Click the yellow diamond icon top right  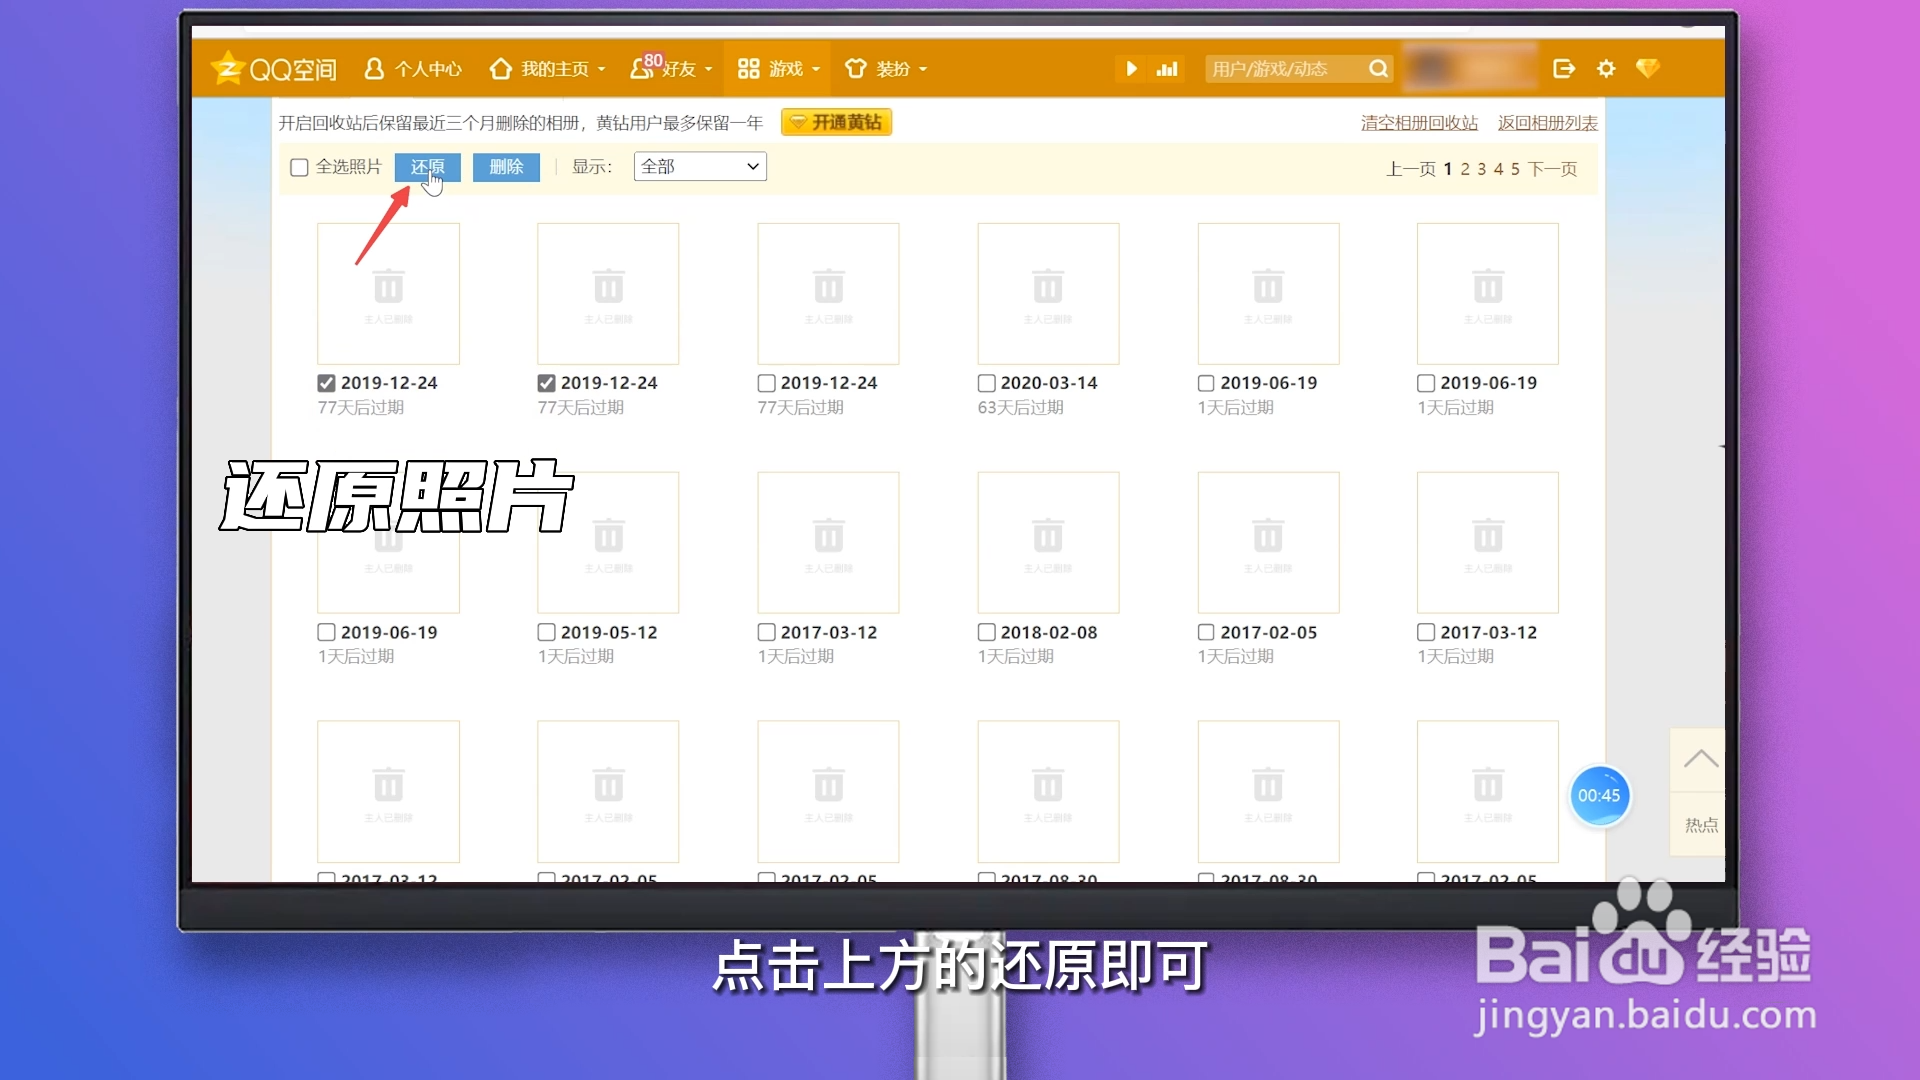point(1650,69)
